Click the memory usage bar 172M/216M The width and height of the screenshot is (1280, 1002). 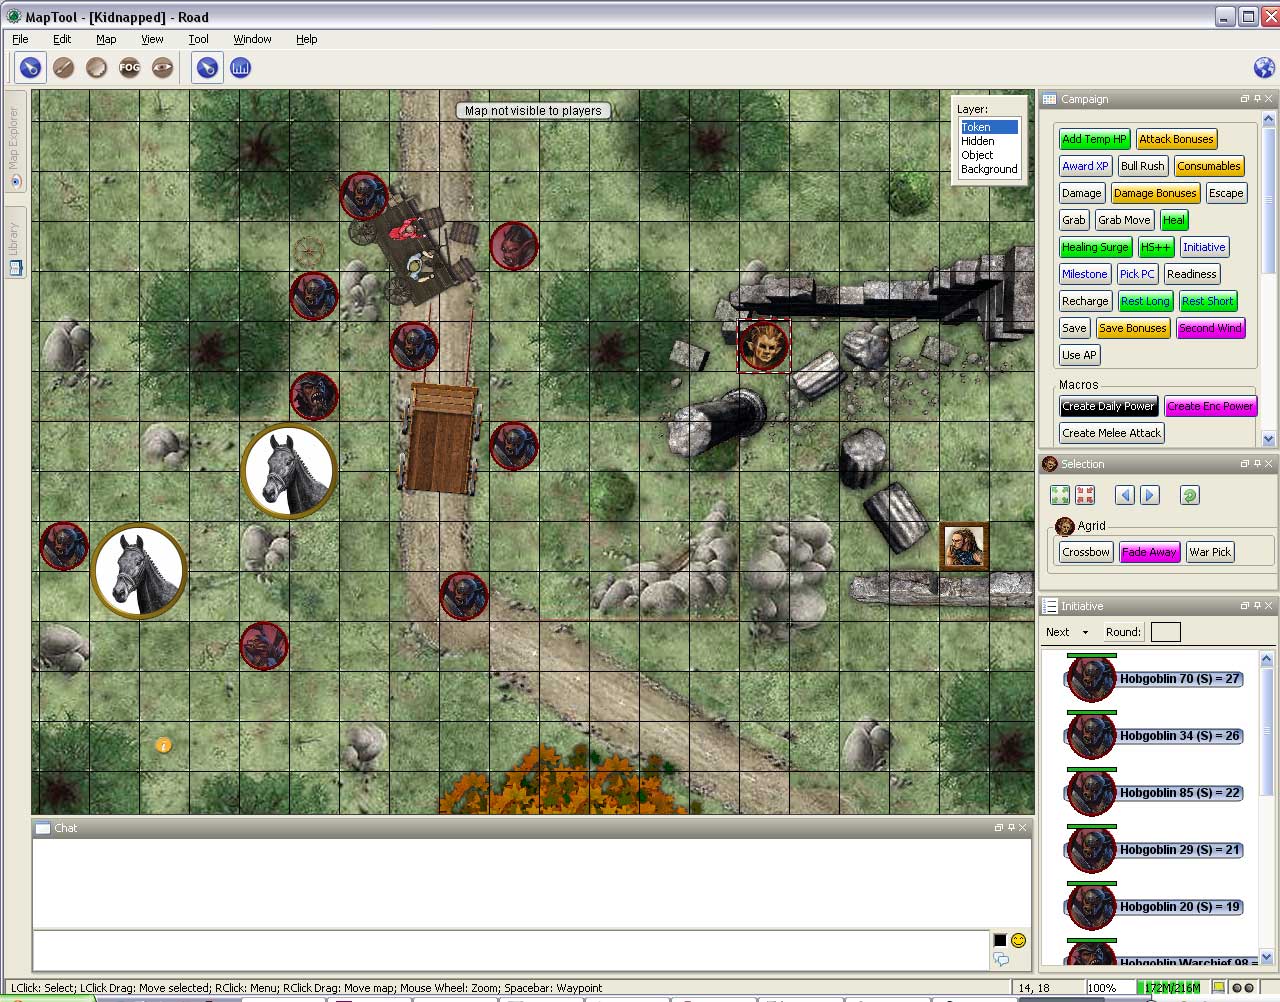tap(1173, 988)
